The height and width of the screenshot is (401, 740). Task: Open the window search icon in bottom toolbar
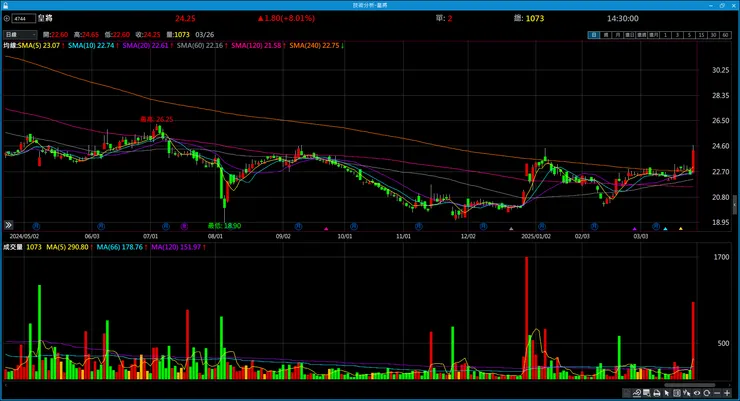pos(647,393)
